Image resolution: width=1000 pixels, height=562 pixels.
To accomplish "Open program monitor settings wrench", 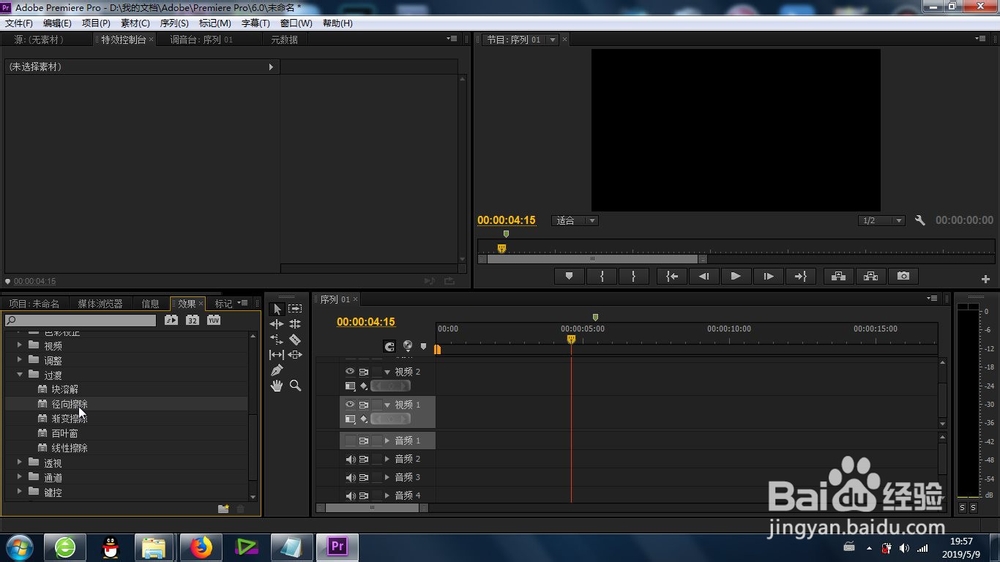I will click(x=920, y=220).
